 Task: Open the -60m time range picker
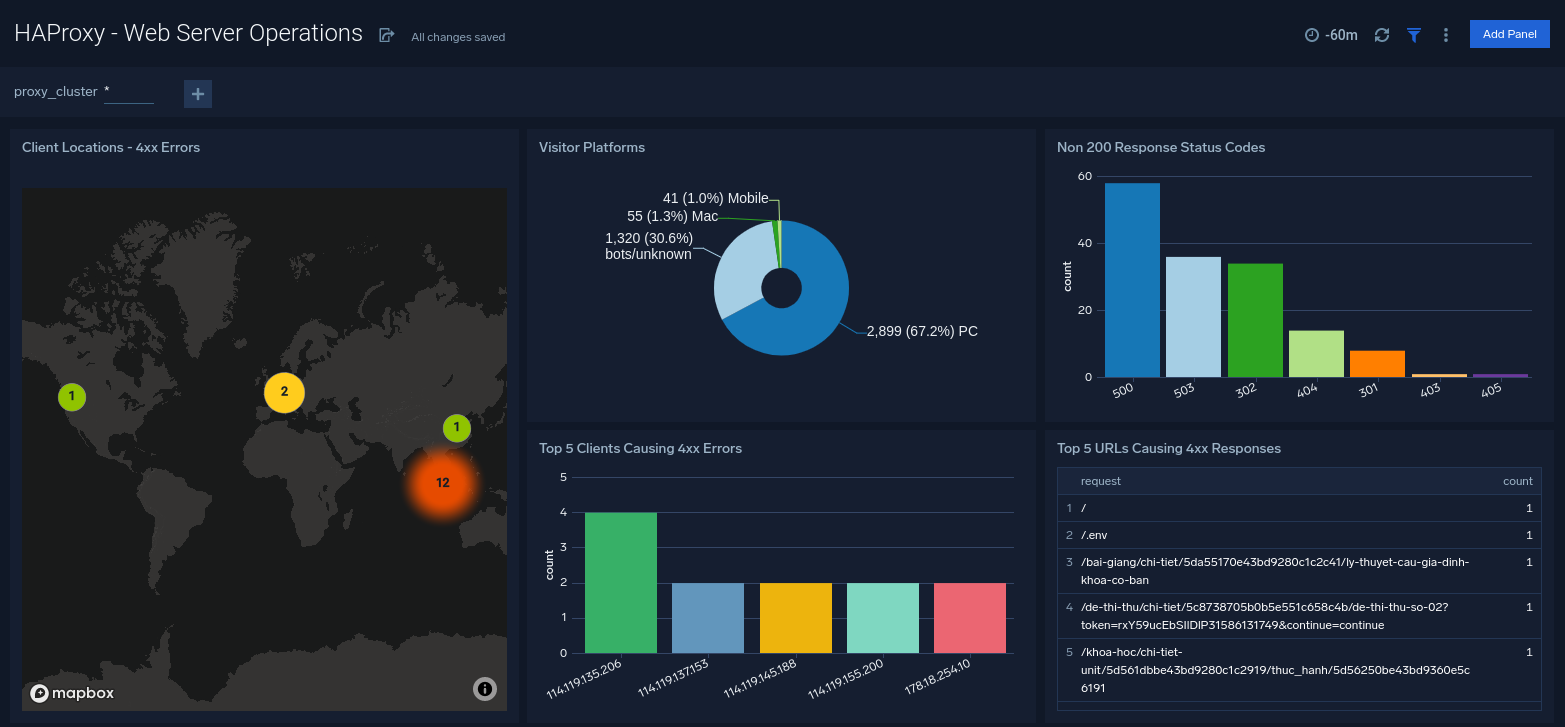click(x=1331, y=35)
